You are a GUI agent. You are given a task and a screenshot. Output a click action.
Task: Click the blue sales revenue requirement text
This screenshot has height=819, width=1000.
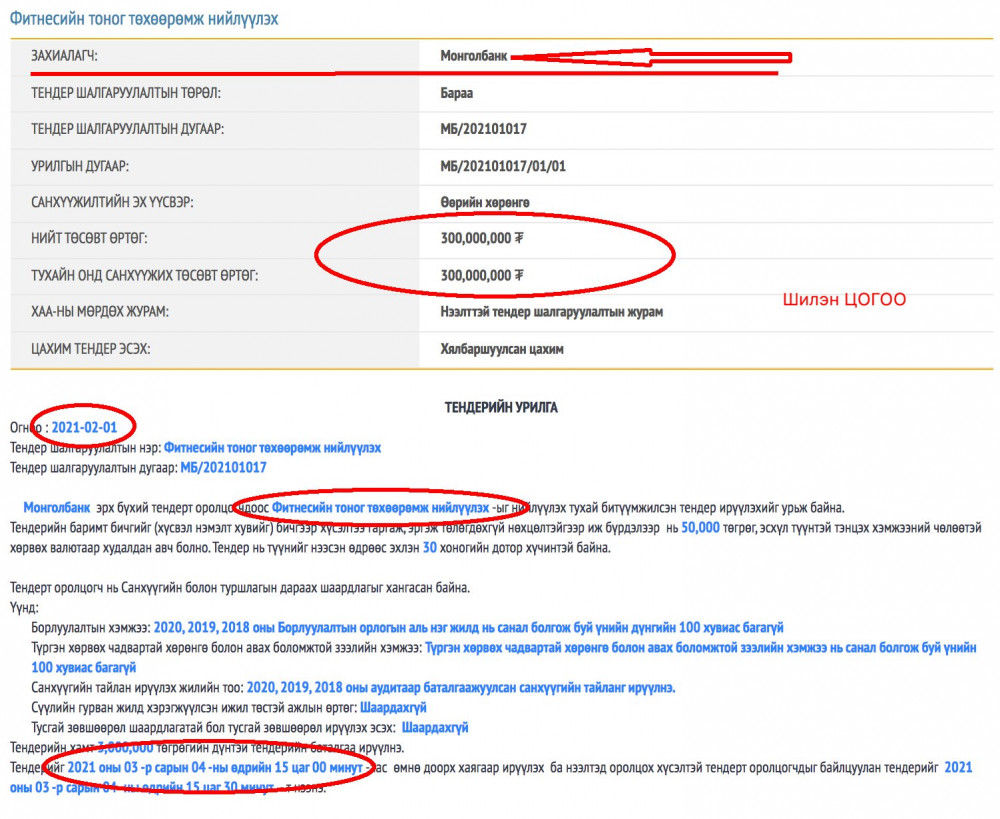click(x=469, y=627)
